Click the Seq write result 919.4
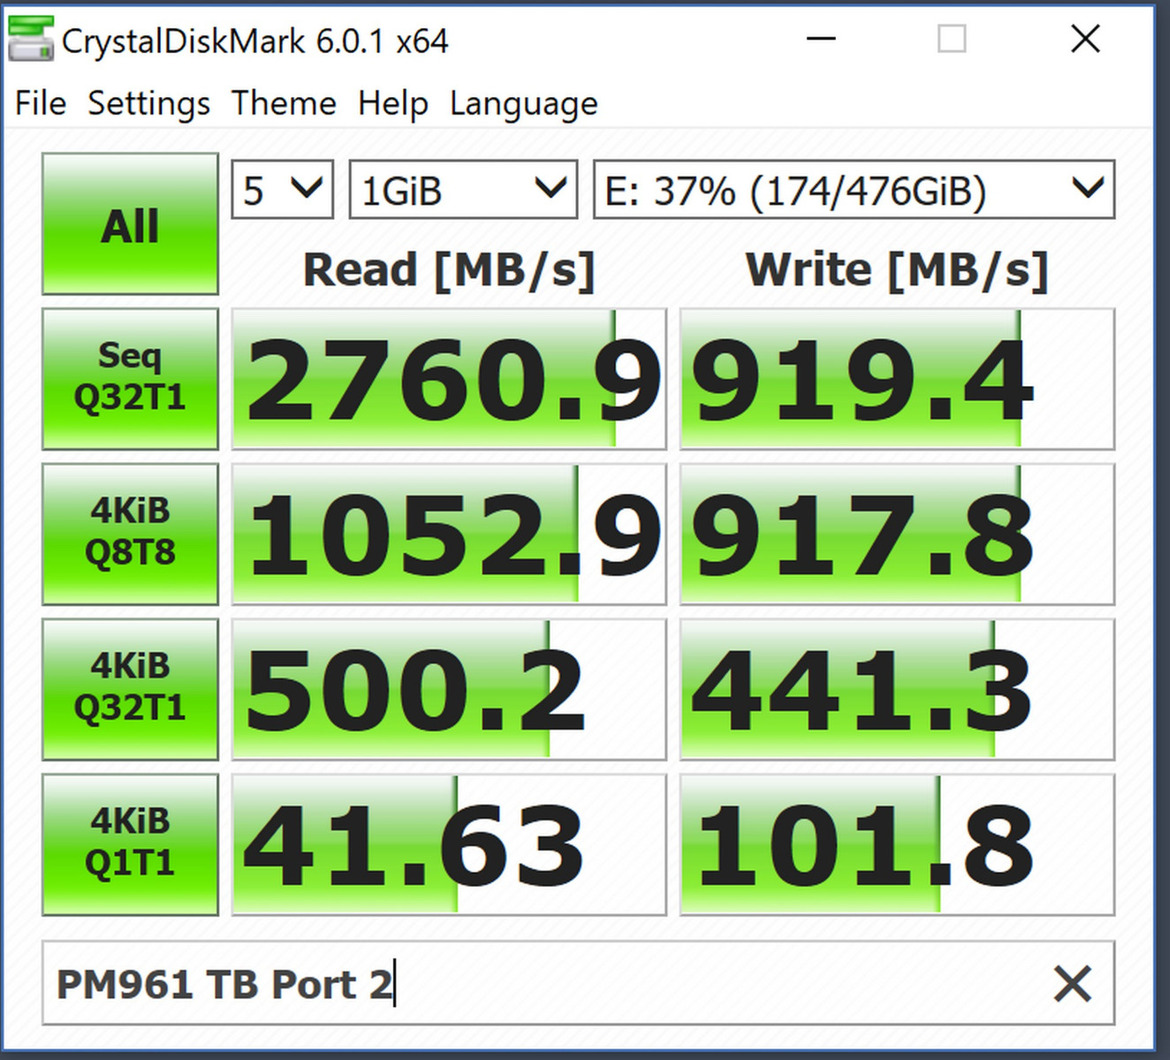This screenshot has width=1170, height=1060. [x=897, y=379]
